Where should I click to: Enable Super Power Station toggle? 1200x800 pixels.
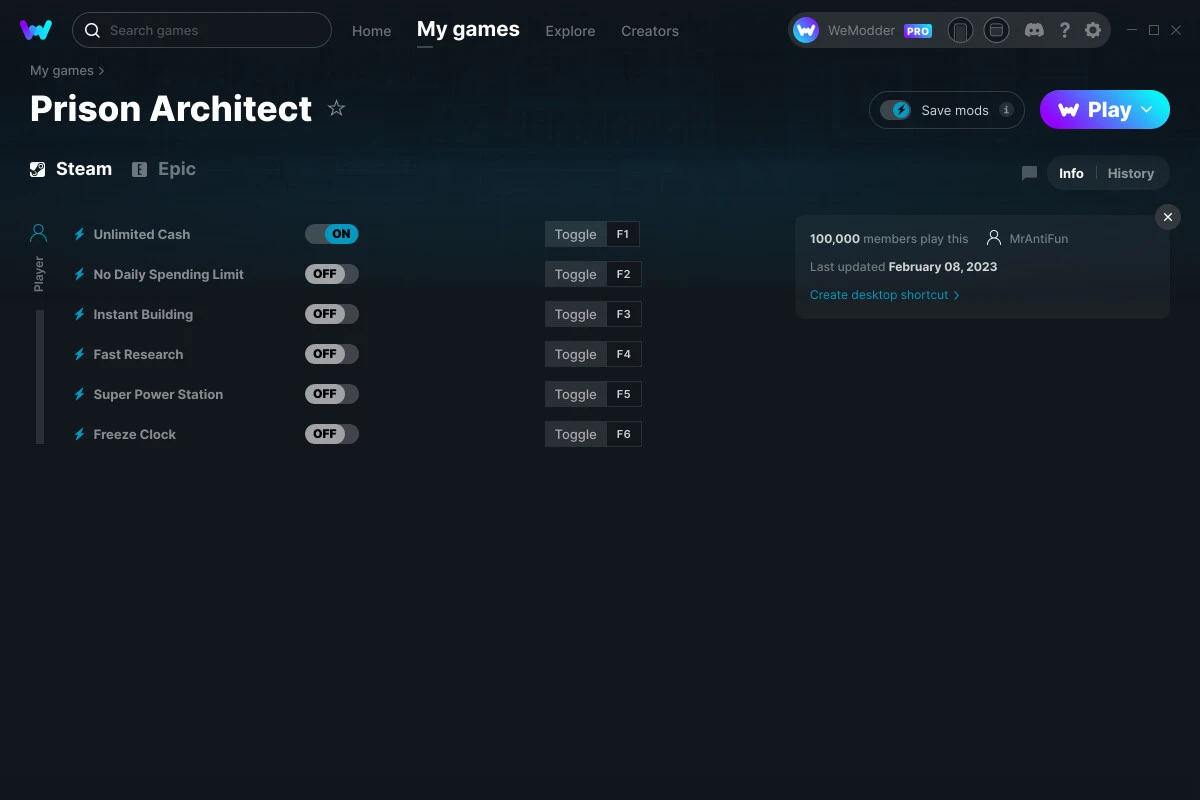(332, 394)
